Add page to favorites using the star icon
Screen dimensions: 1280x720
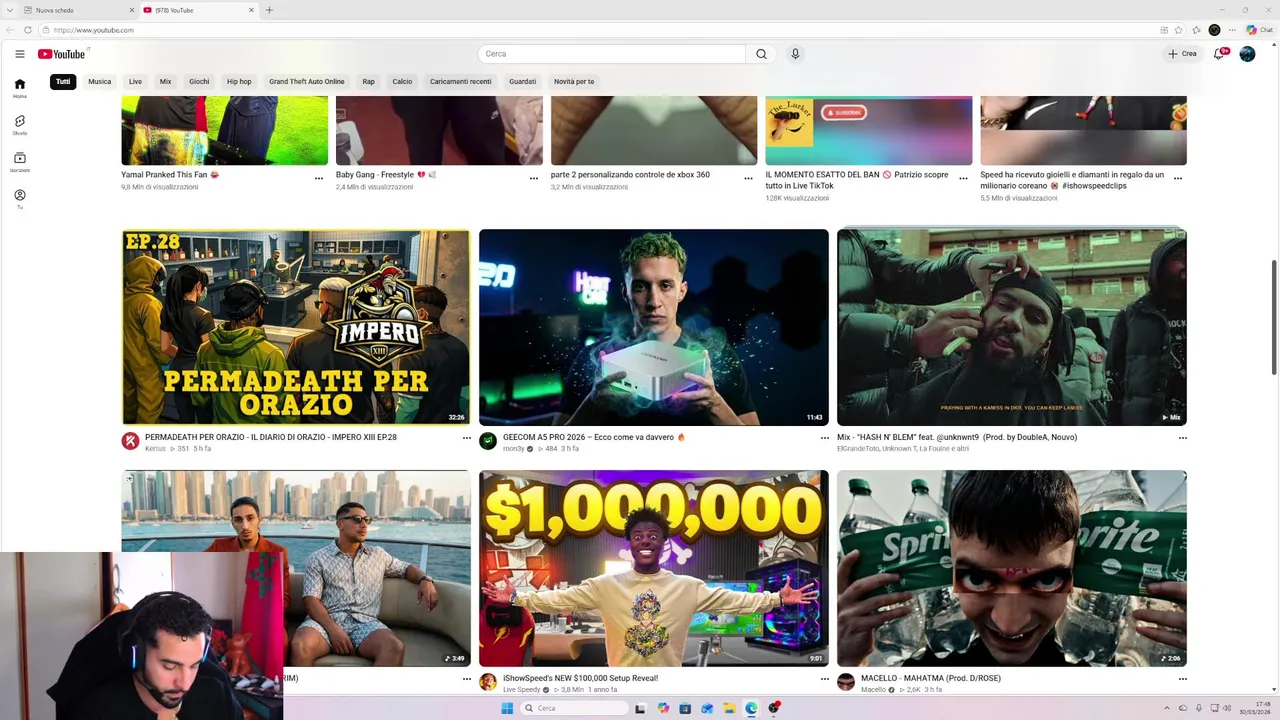click(1178, 30)
